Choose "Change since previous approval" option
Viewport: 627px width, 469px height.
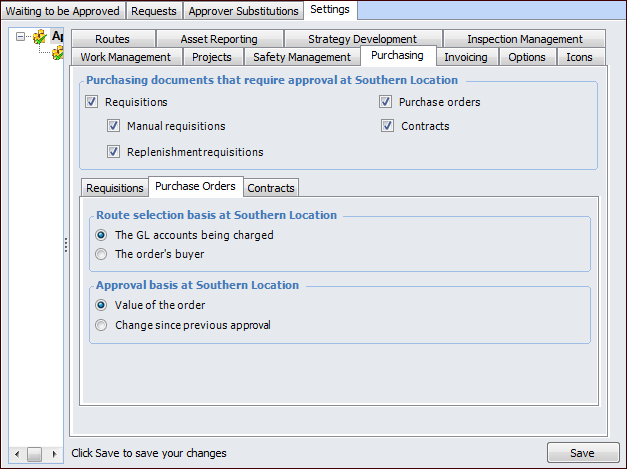pos(101,325)
